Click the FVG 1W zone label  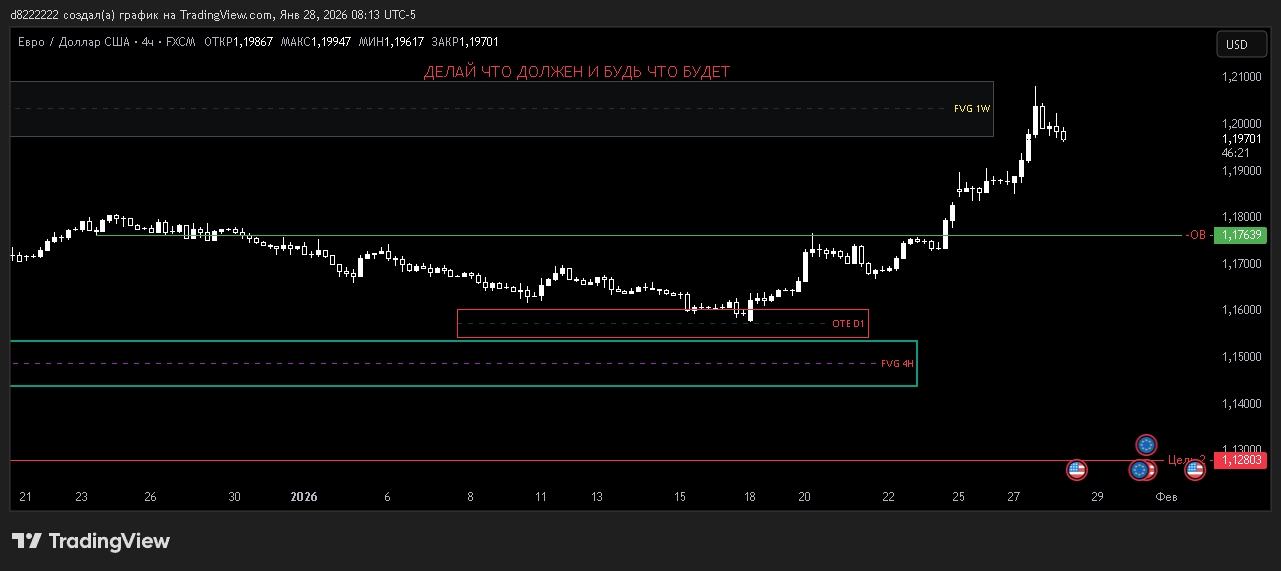point(971,108)
